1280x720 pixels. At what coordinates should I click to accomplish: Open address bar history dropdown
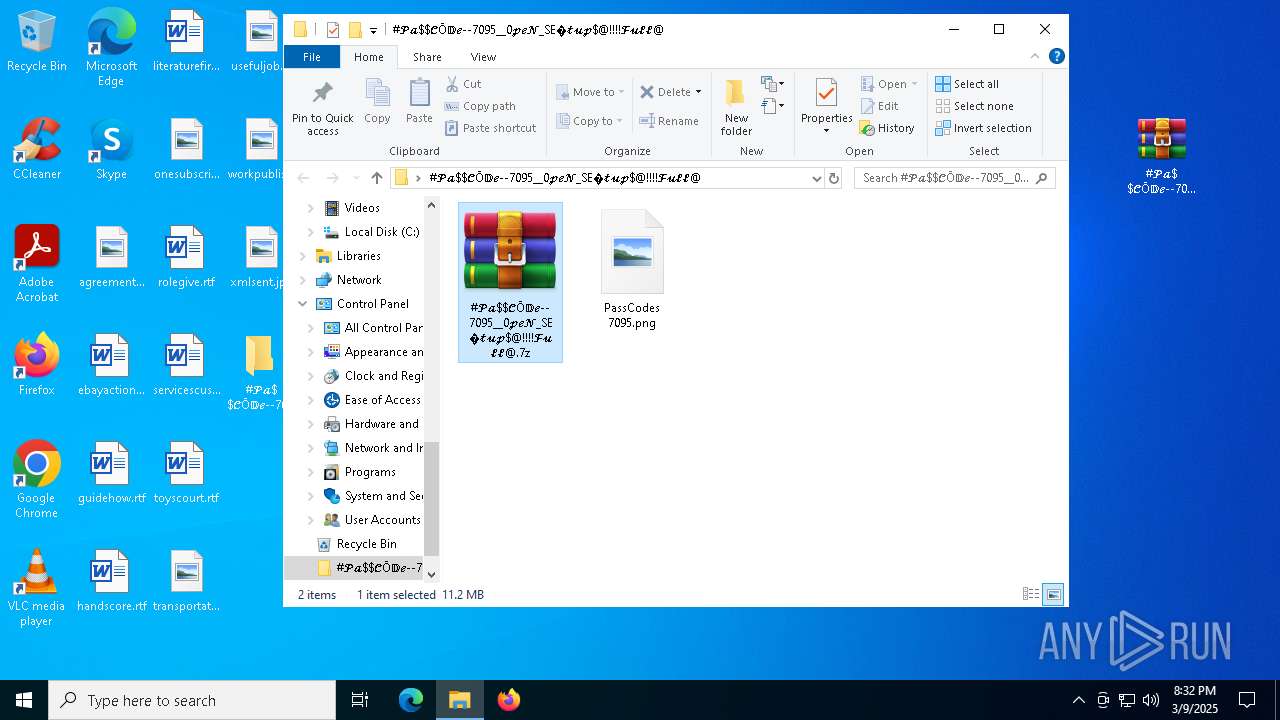click(x=817, y=178)
